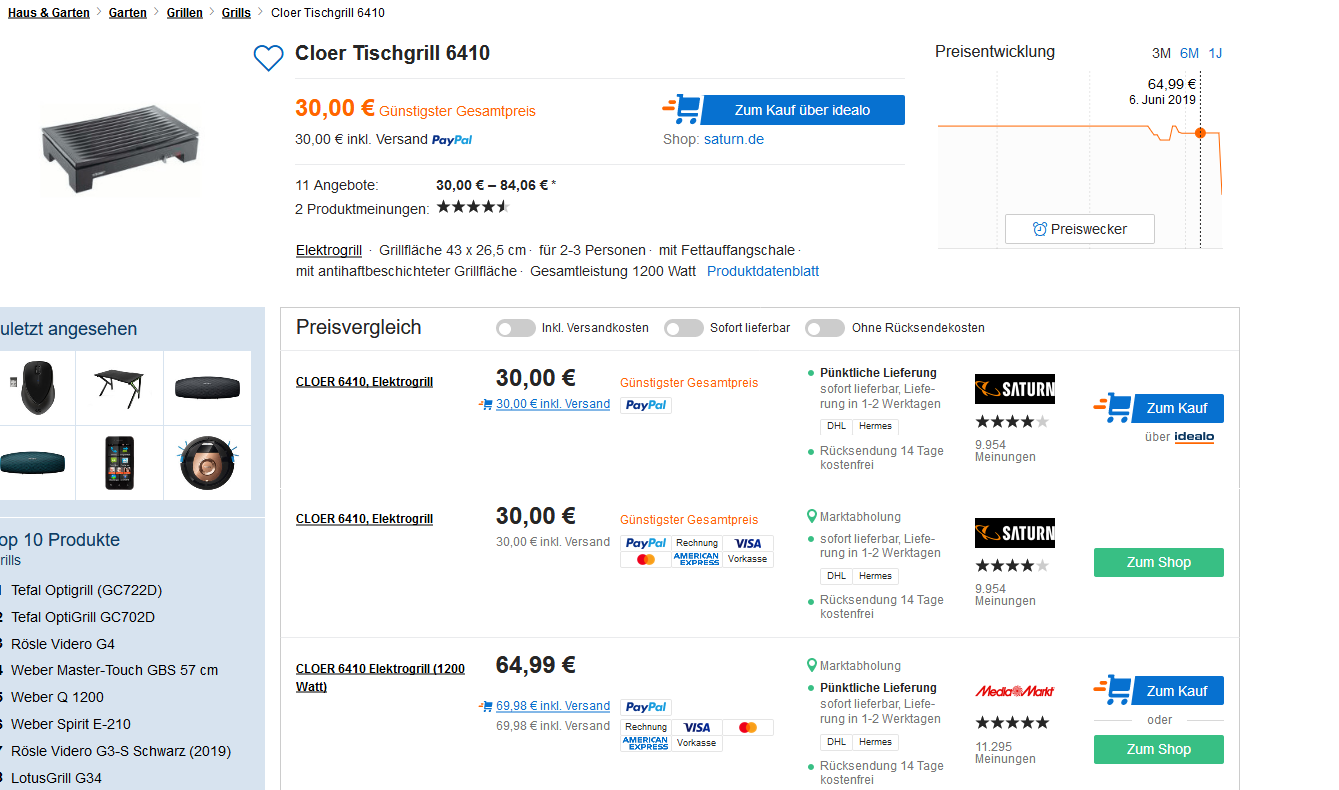Click the orange price history chart marker
This screenshot has width=1339, height=790.
(x=1200, y=133)
